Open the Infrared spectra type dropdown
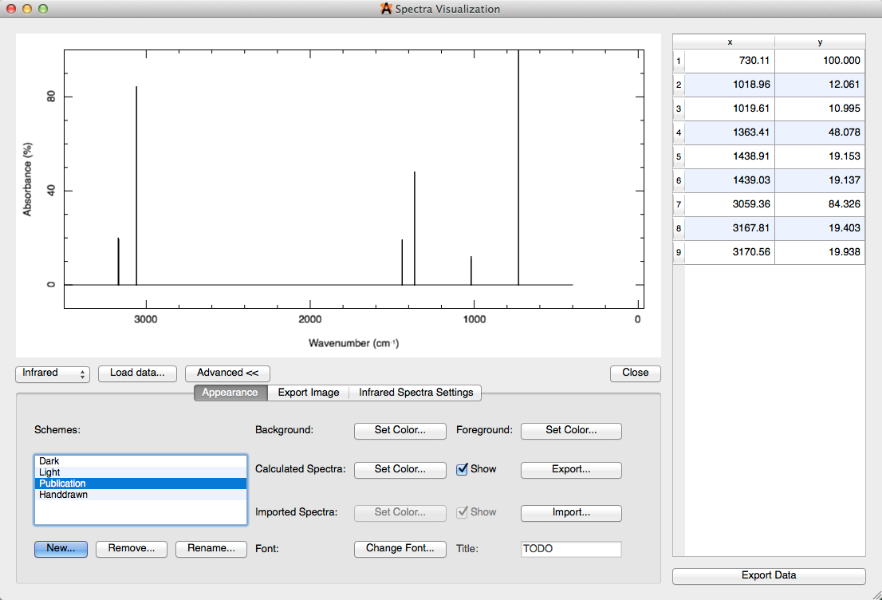Viewport: 882px width, 600px height. [x=53, y=373]
